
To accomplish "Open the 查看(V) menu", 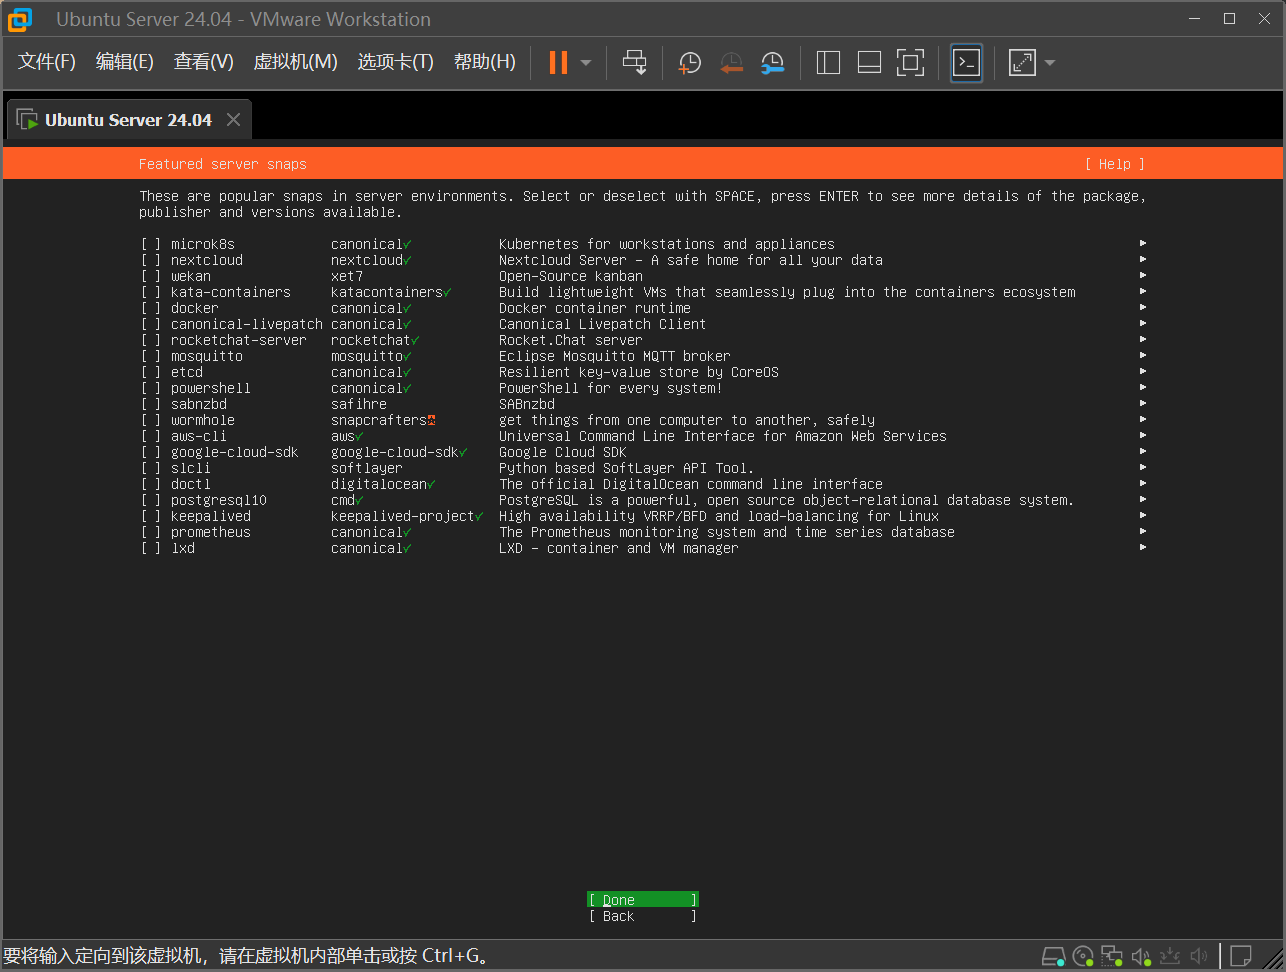I will click(204, 62).
